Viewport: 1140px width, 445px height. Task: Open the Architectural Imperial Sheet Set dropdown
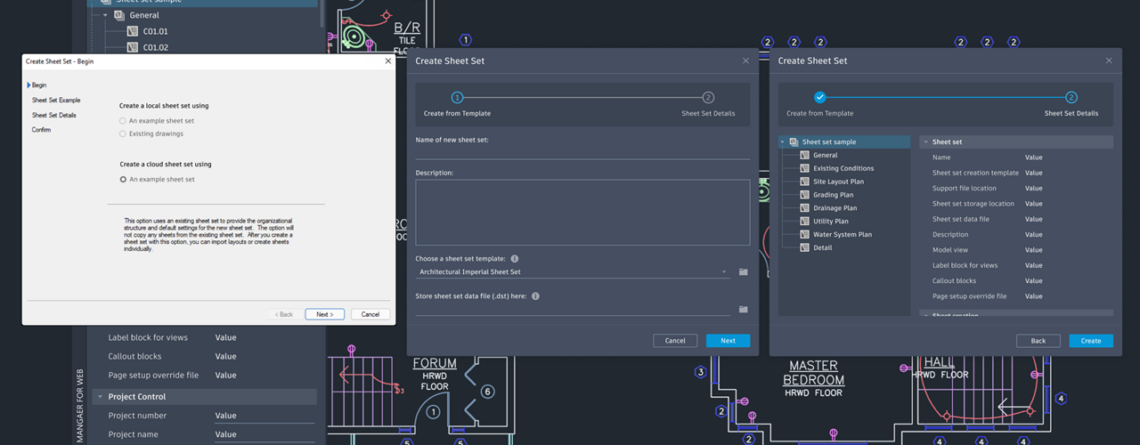(x=572, y=272)
